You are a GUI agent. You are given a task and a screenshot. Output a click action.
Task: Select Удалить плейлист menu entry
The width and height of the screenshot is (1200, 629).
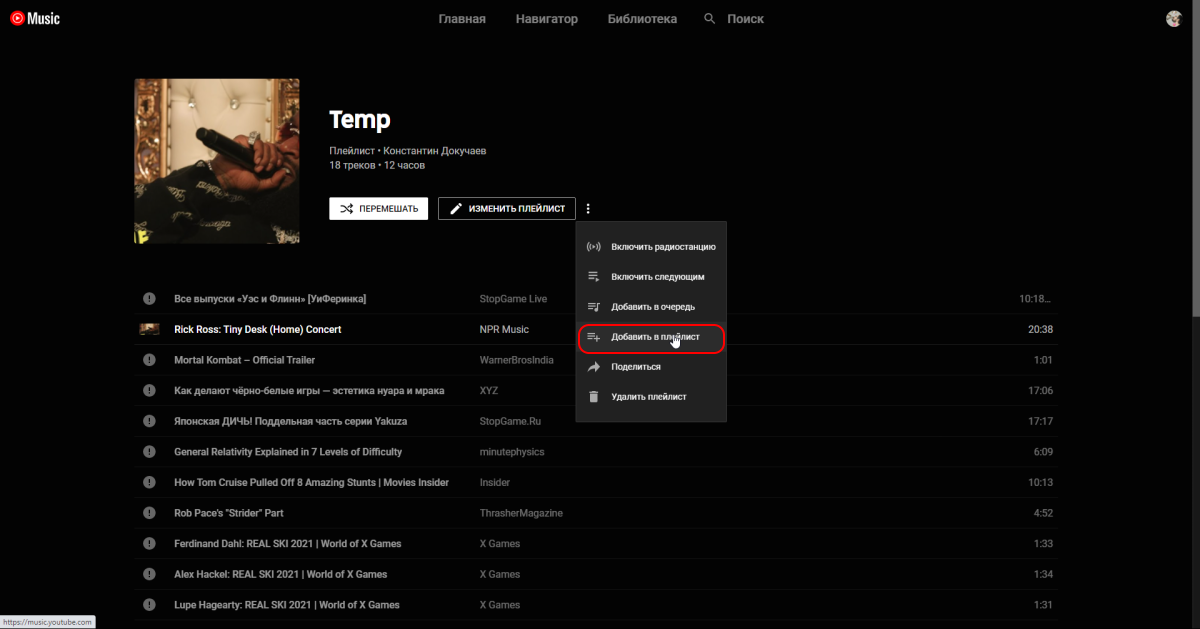(x=651, y=397)
